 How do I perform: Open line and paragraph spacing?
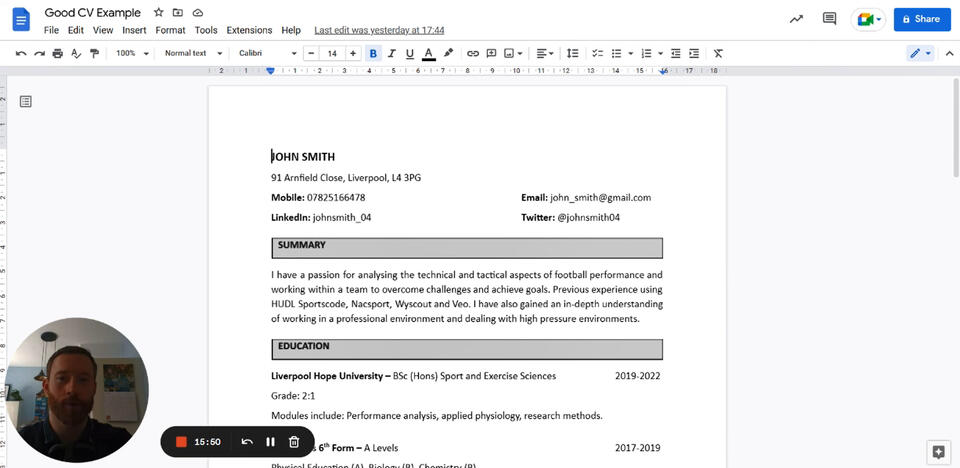pos(572,53)
